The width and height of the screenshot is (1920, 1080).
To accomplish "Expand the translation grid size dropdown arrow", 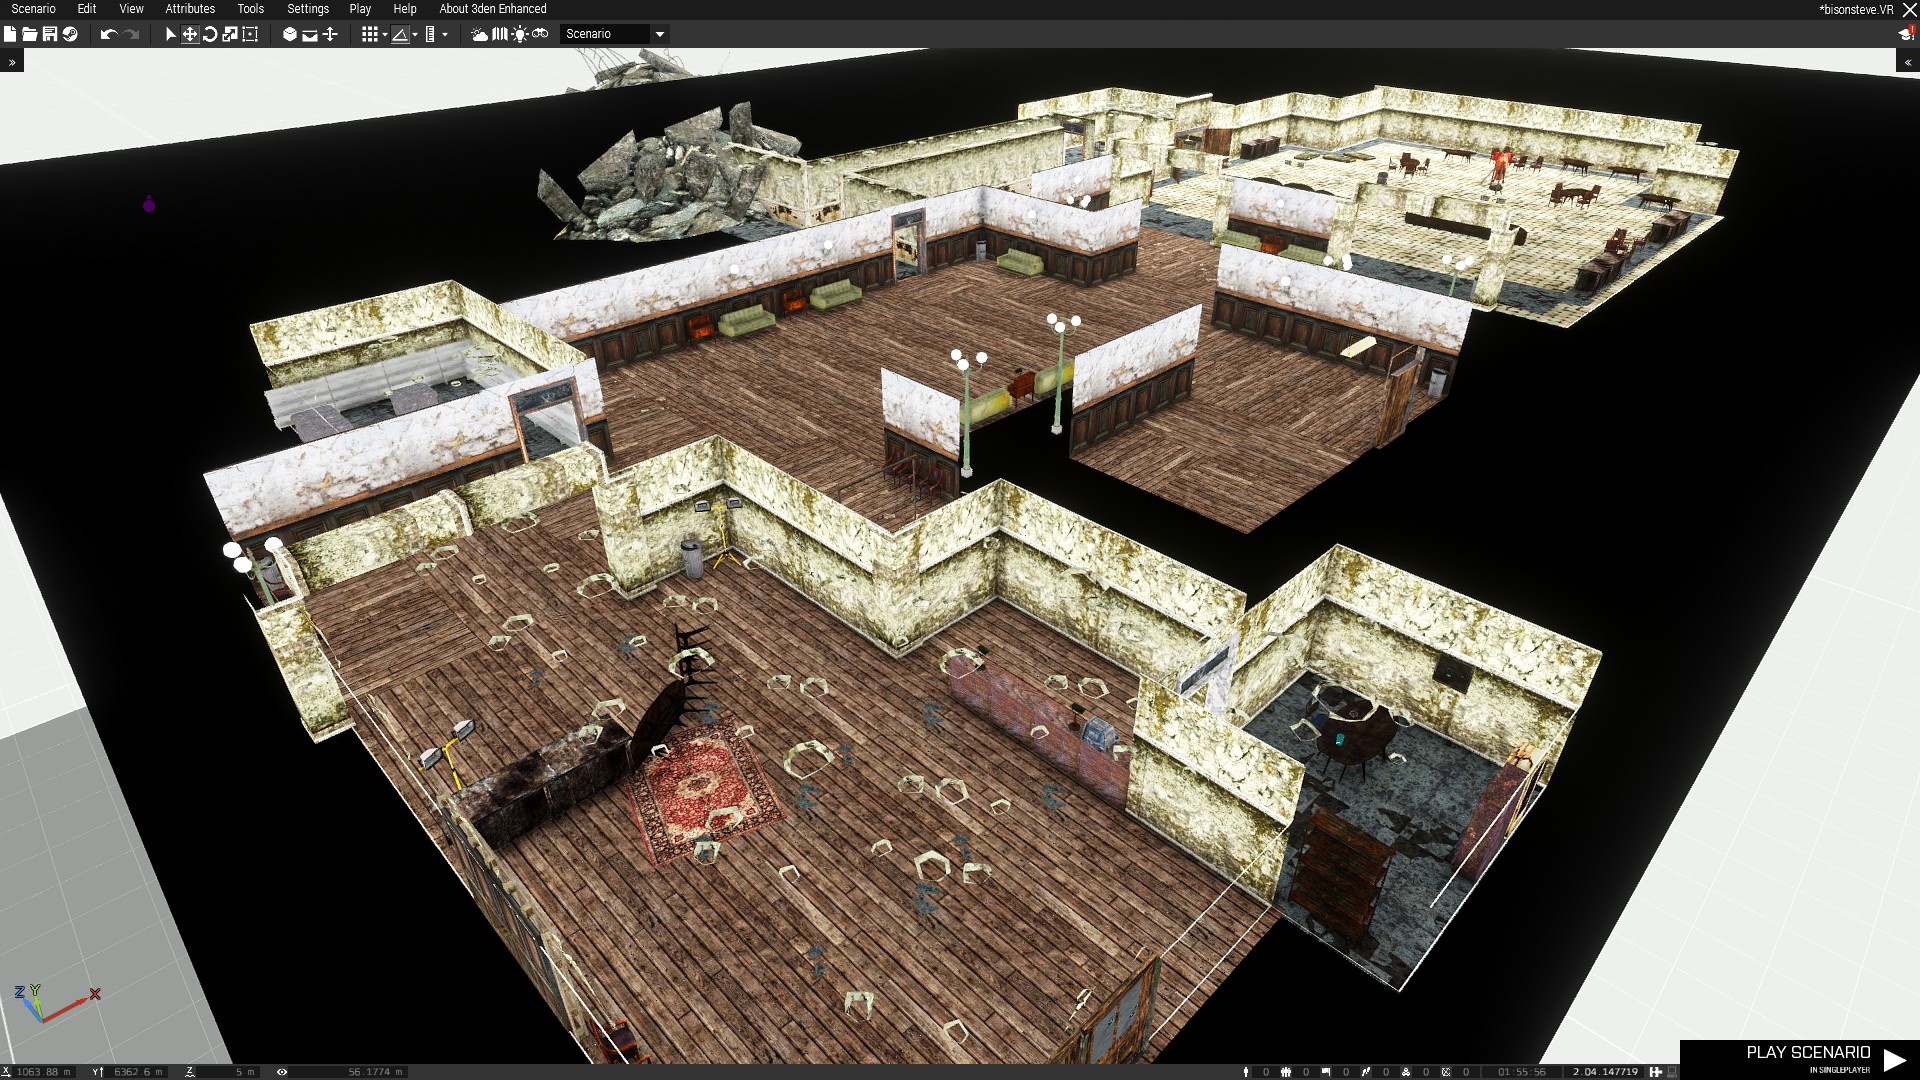I will [x=385, y=34].
